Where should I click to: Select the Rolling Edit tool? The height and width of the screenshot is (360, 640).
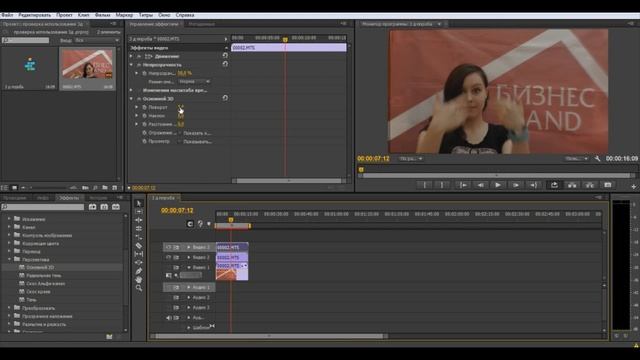click(x=139, y=229)
